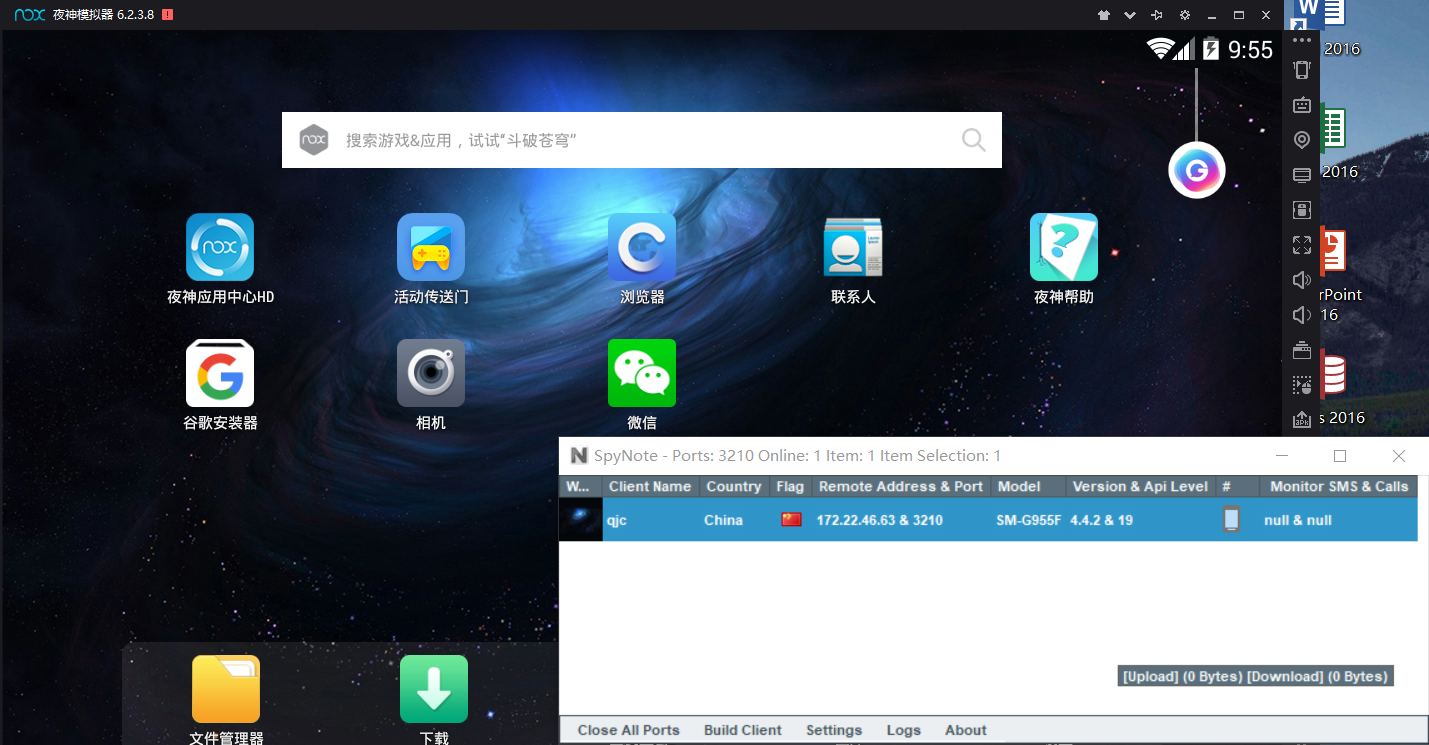Click the "China" country cell
1429x745 pixels.
(x=723, y=520)
